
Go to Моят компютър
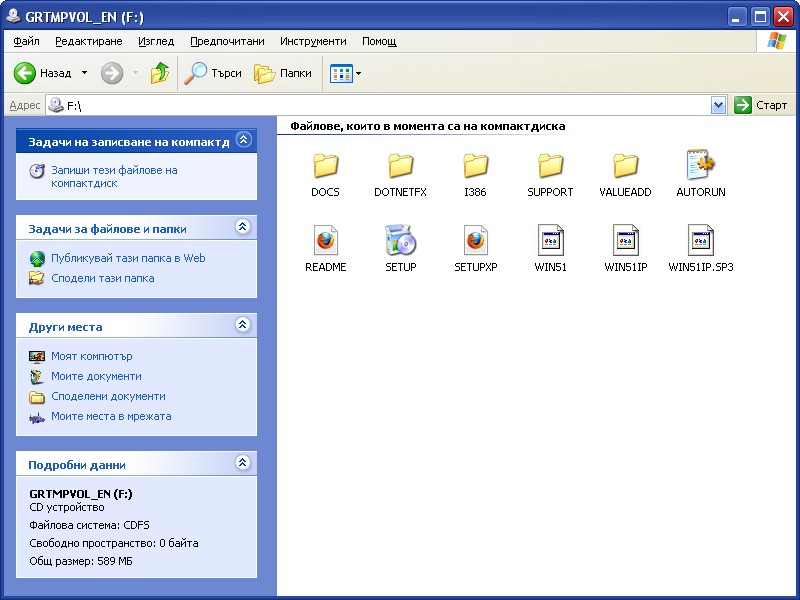click(92, 356)
